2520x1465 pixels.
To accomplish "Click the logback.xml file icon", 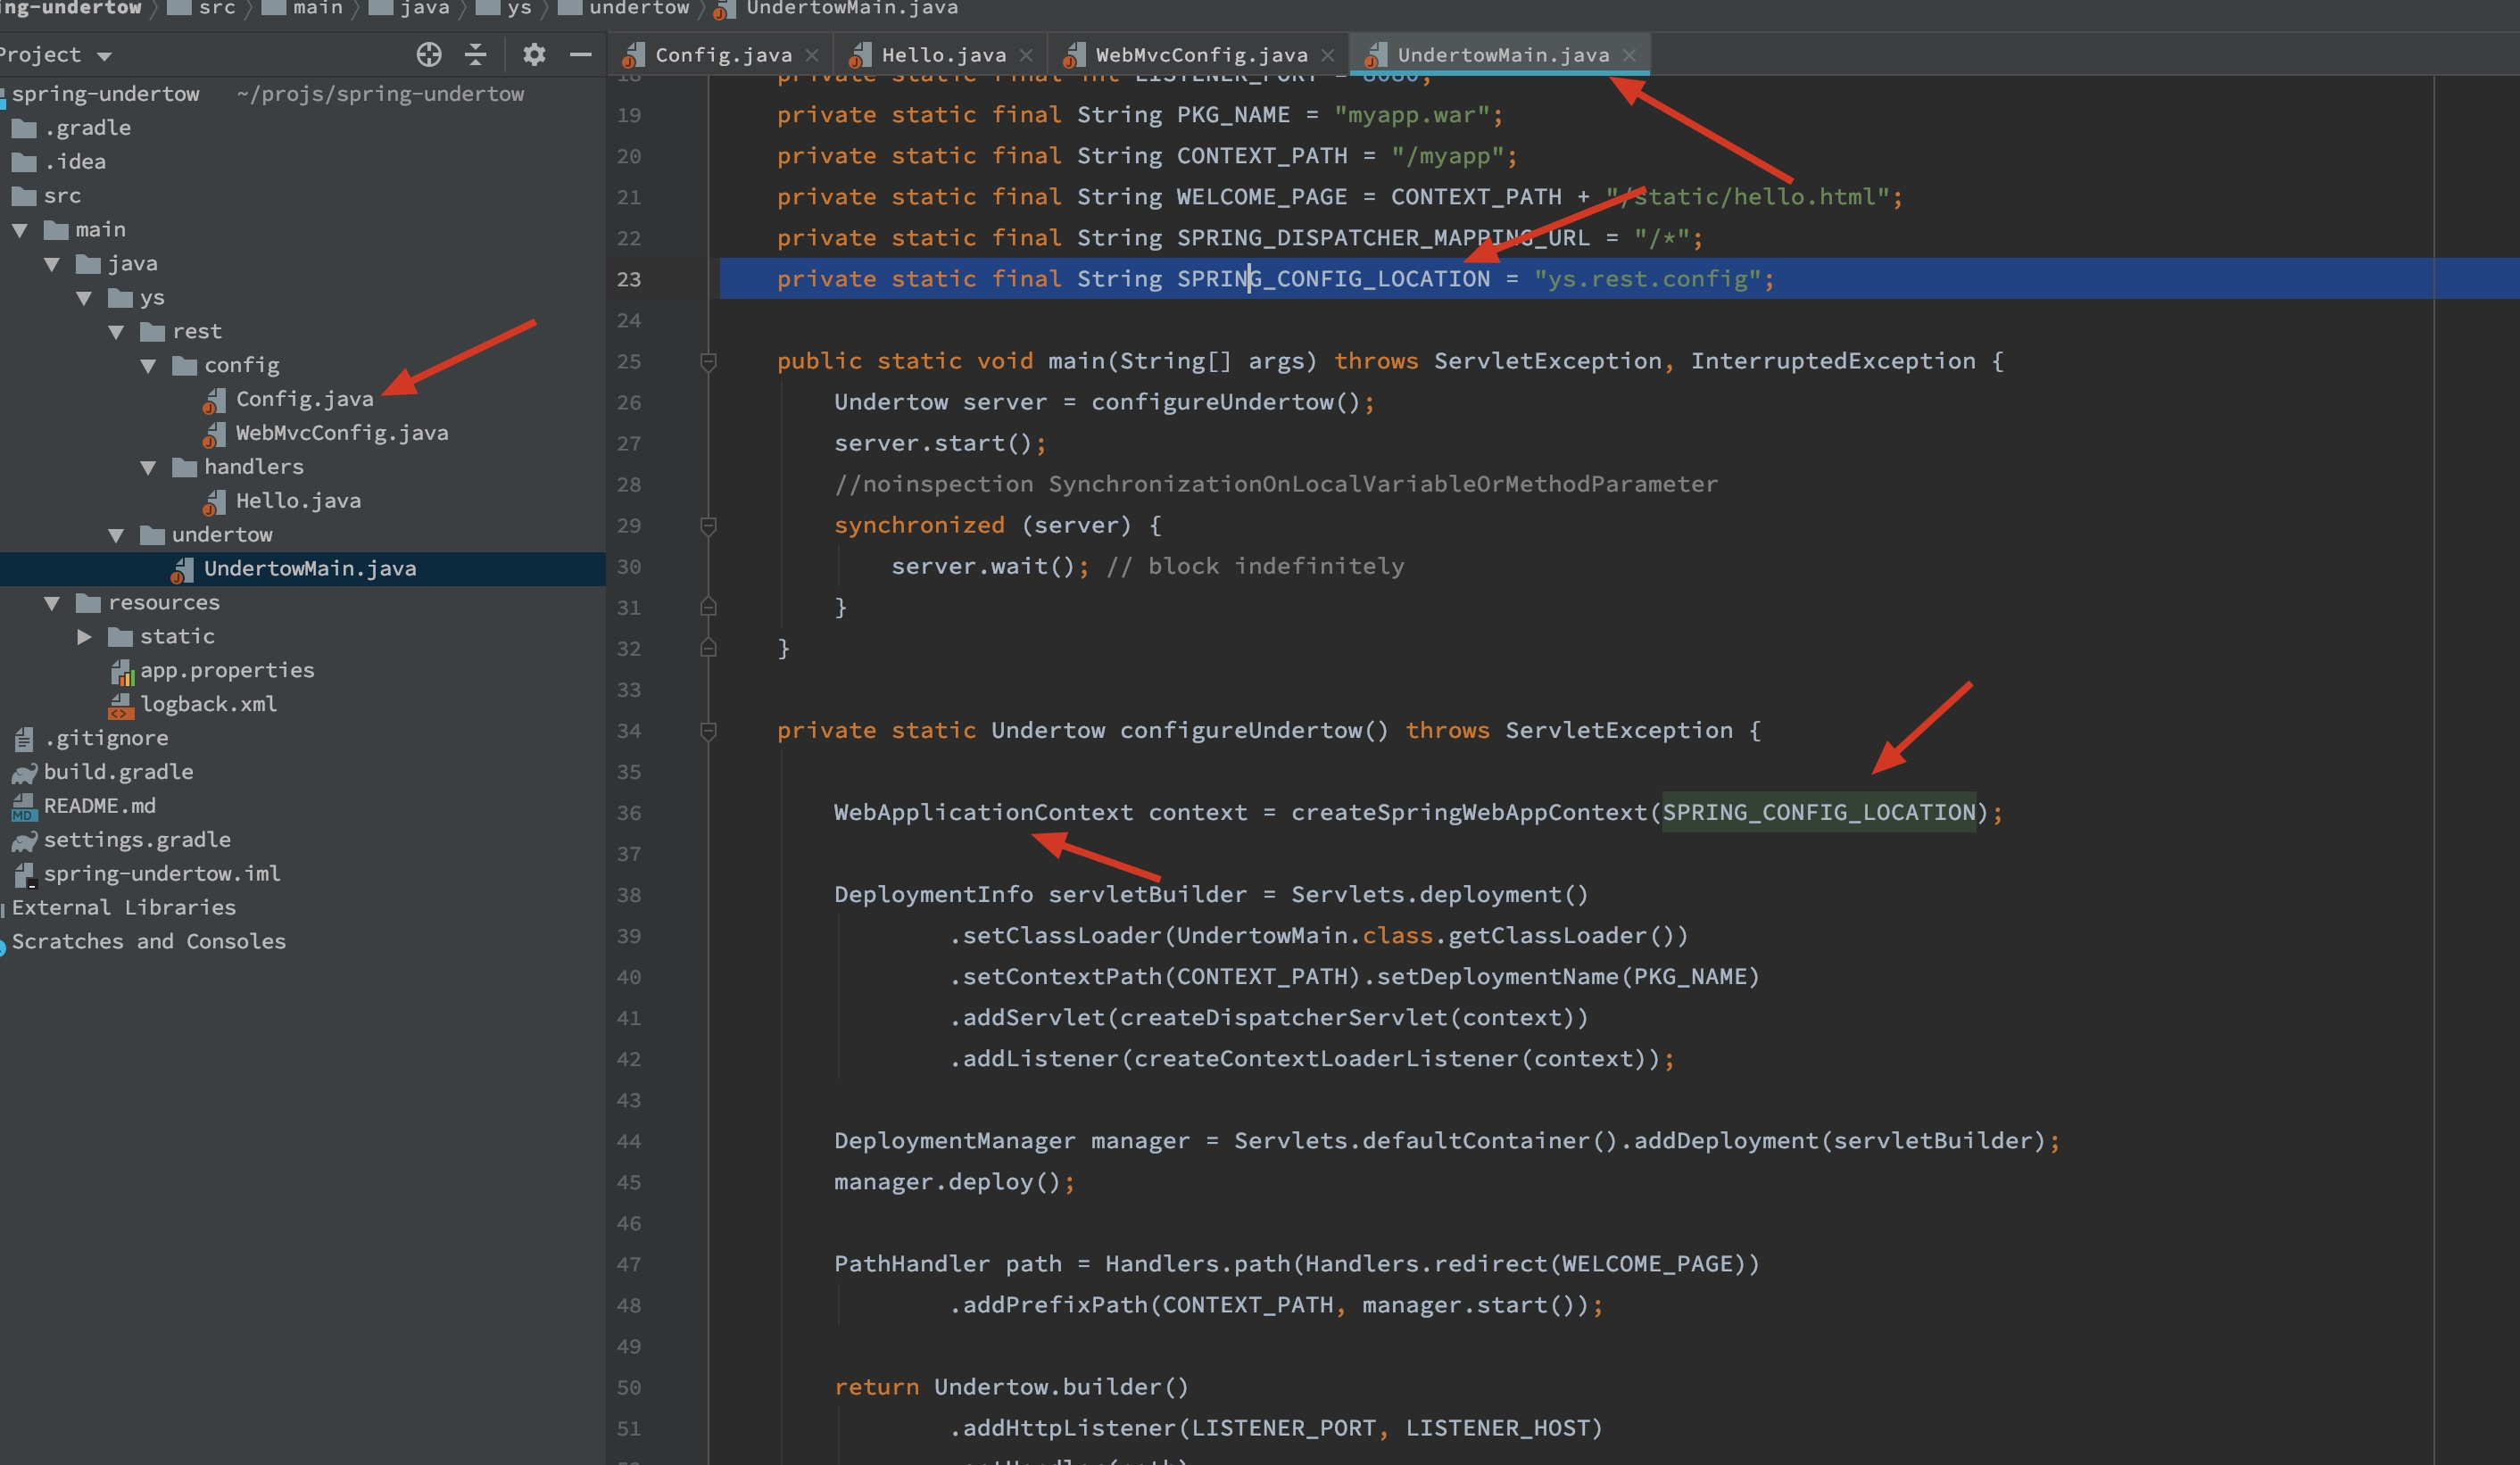I will (121, 705).
